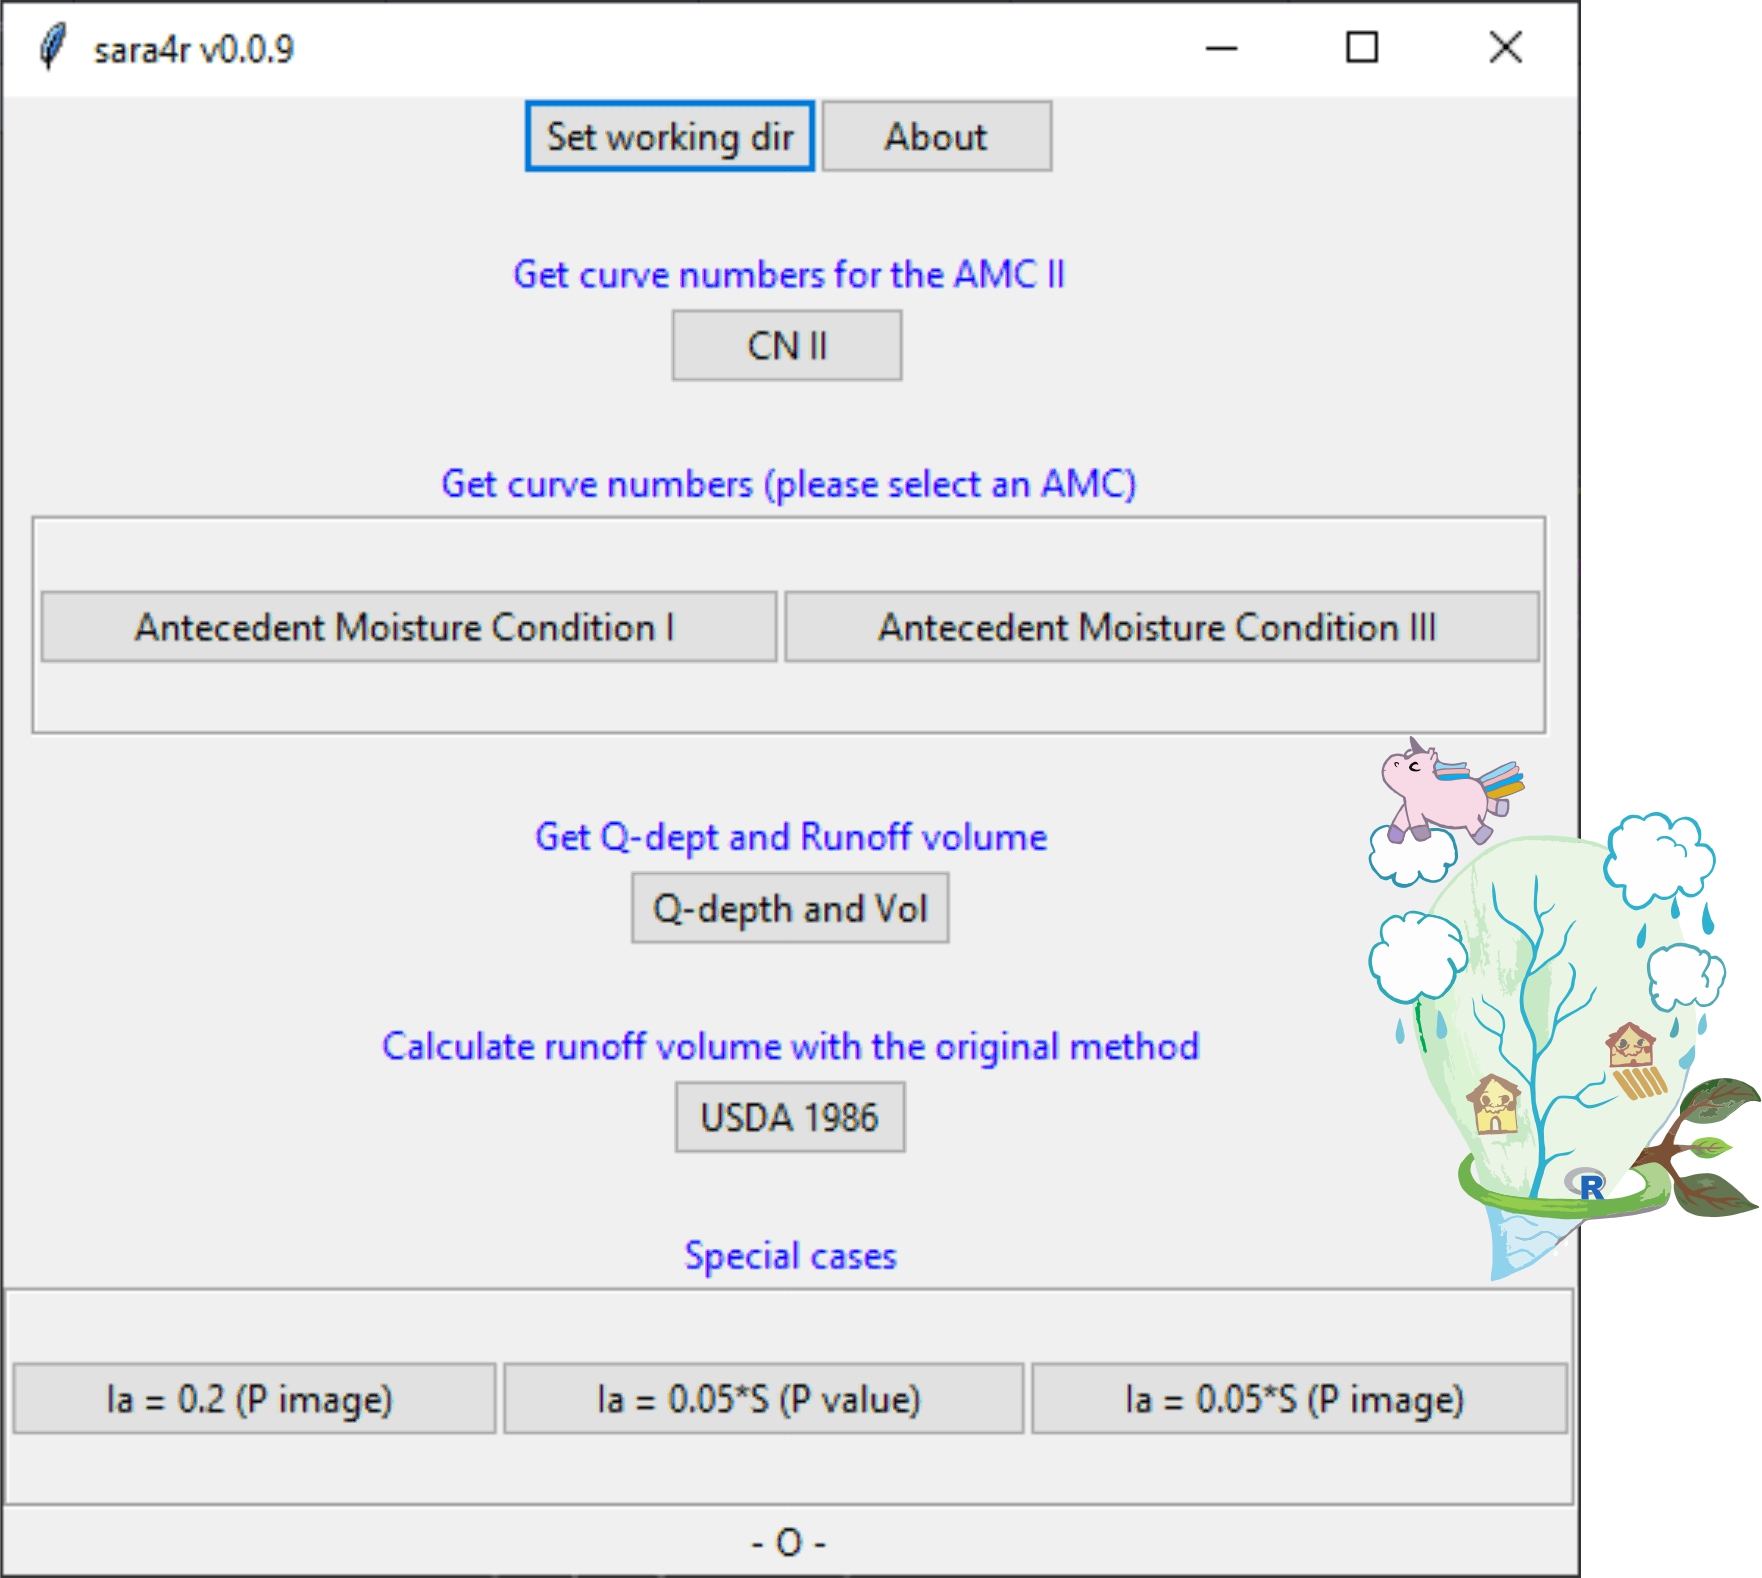Click the Special cases heading label
1762x1578 pixels.
(x=790, y=1256)
